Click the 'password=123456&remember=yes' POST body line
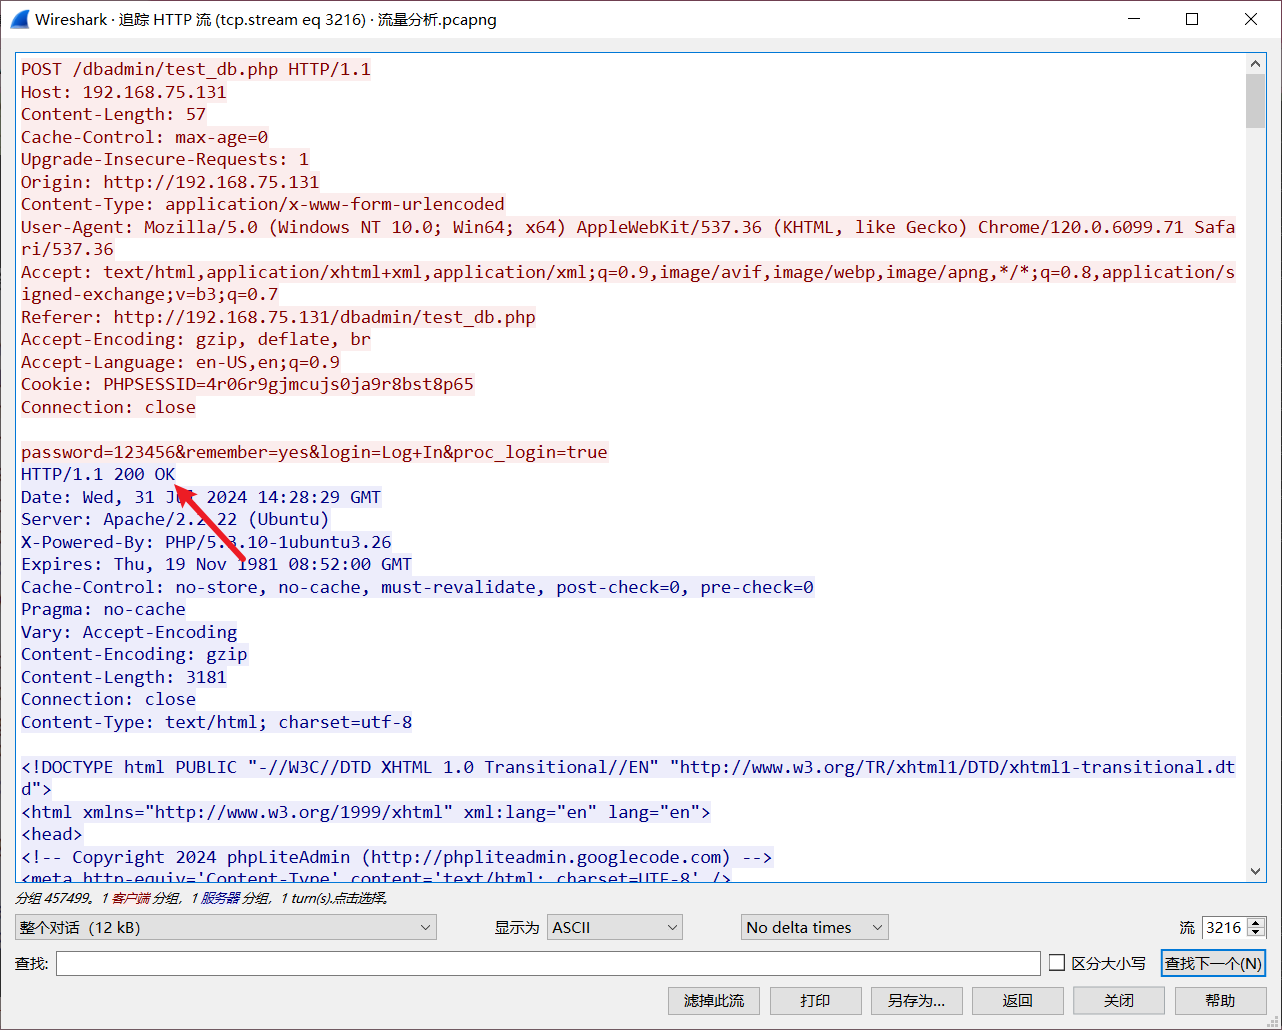 coord(314,452)
